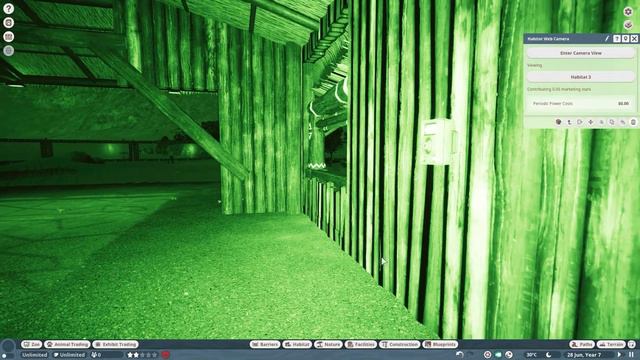
Task: Select the web camera box on the wall
Action: [437, 142]
